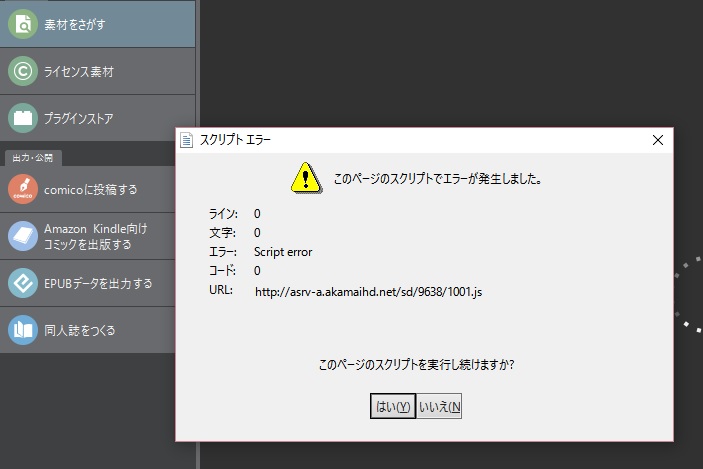This screenshot has width=703, height=469.
Task: Click the 同人誌をつくる open-book icon
Action: tap(23, 330)
